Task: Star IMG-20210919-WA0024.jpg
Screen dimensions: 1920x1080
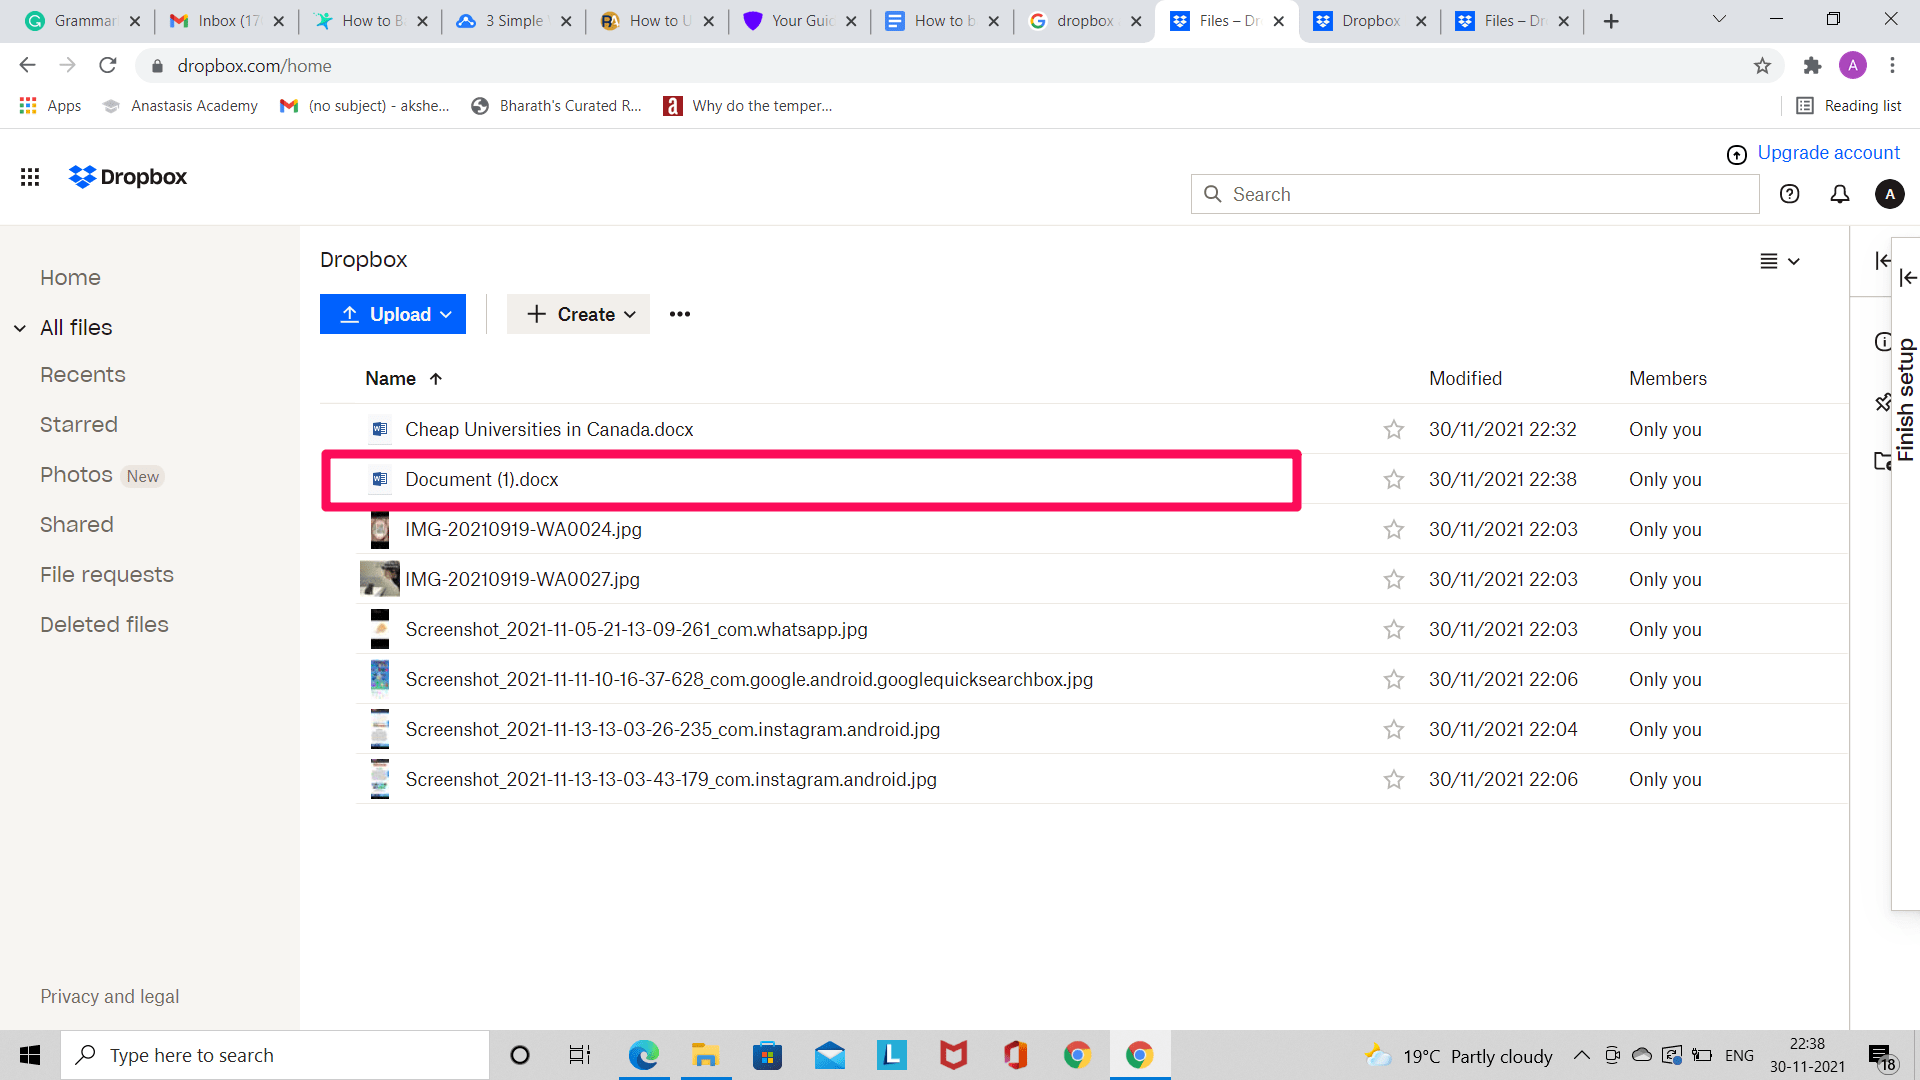Action: 1394,530
